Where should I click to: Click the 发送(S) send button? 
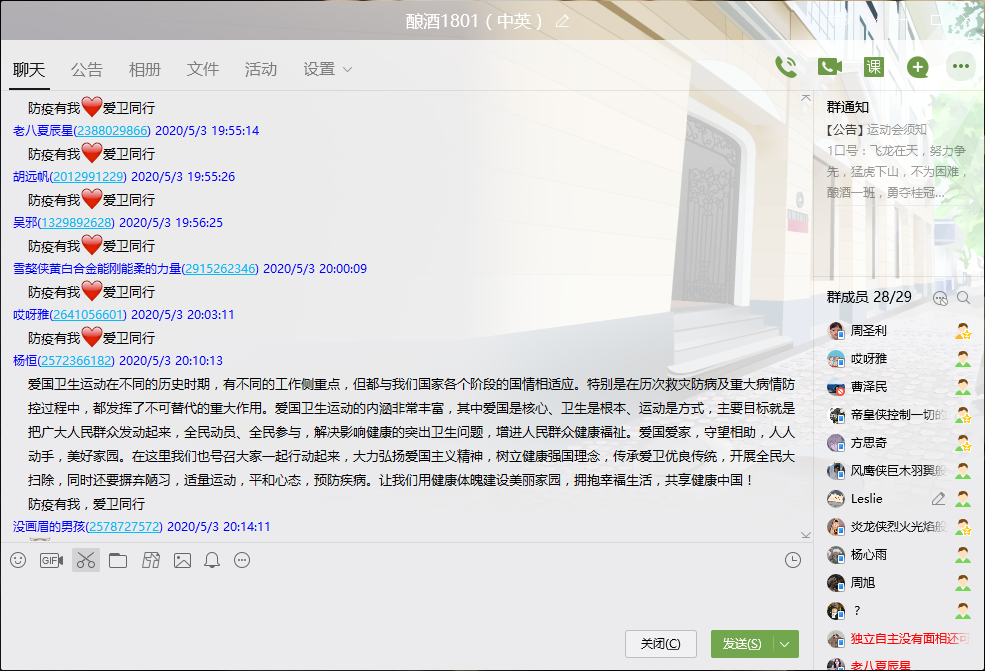(x=741, y=644)
